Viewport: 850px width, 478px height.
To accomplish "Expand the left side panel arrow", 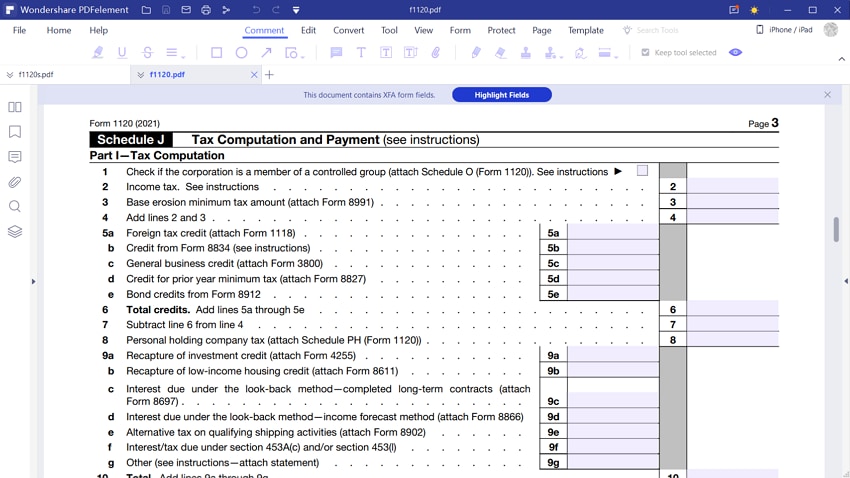I will pyautogui.click(x=33, y=281).
